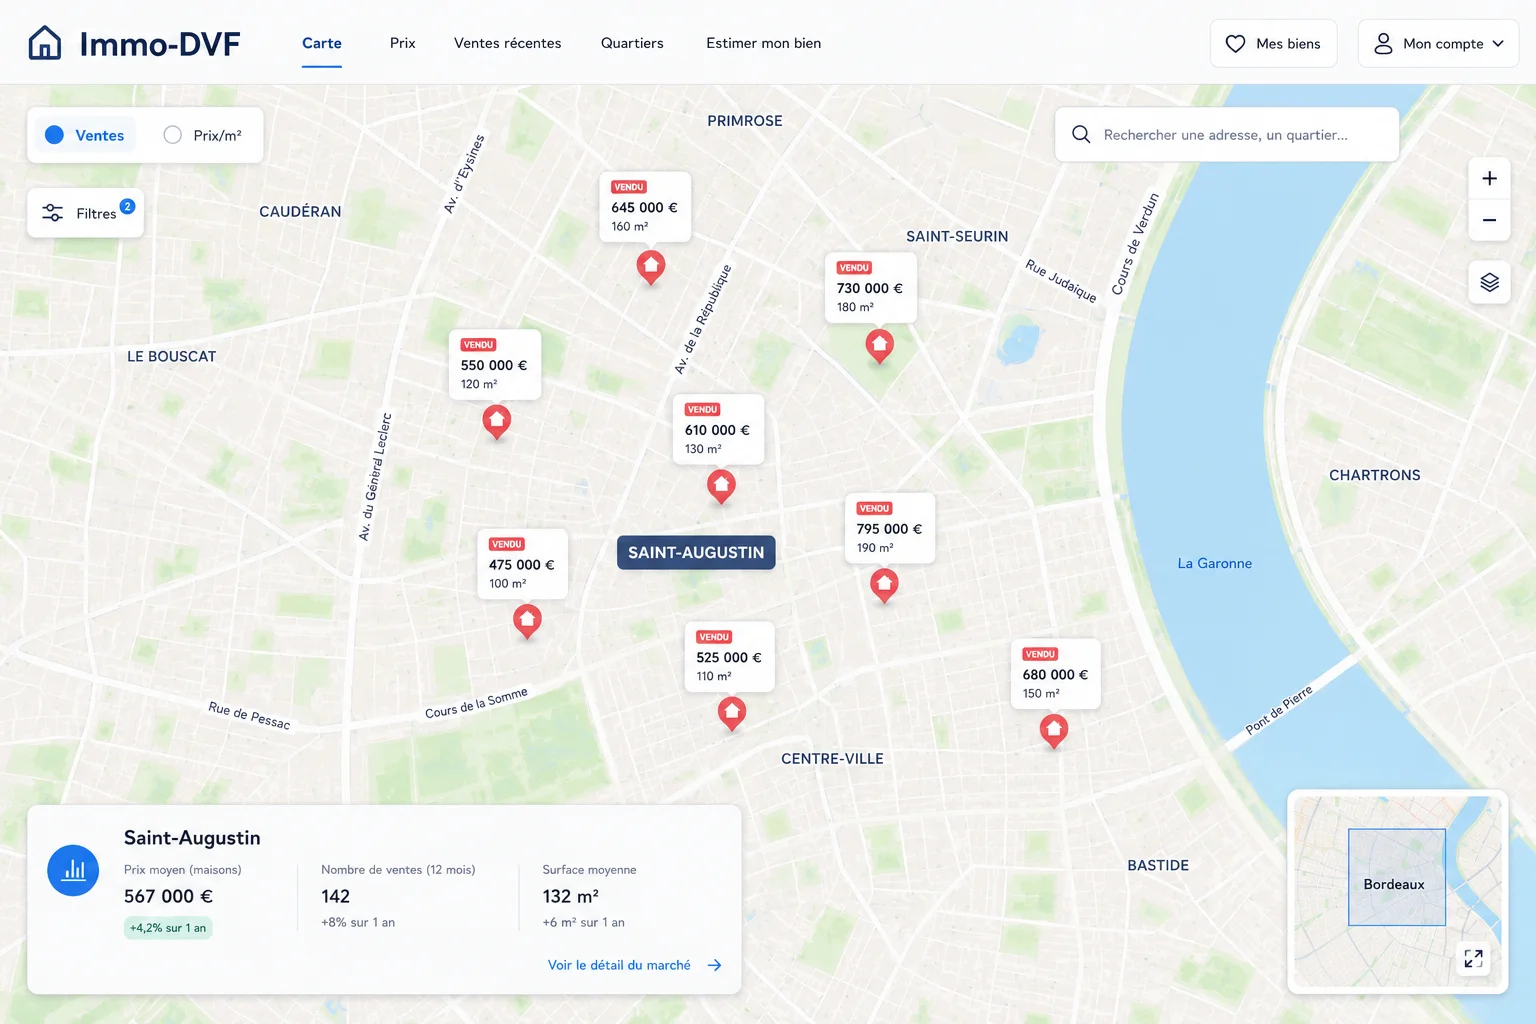Open the map layers selector
The height and width of the screenshot is (1024, 1536).
1489,283
